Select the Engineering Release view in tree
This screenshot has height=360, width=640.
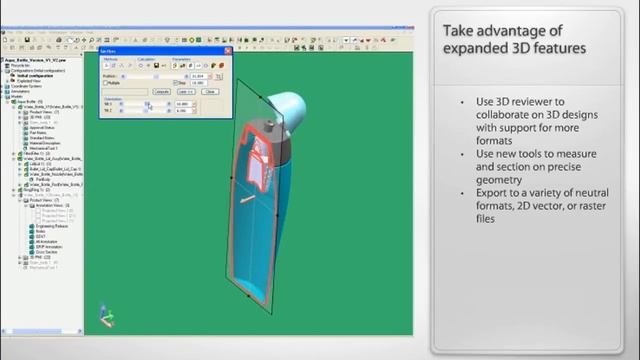[x=52, y=226]
